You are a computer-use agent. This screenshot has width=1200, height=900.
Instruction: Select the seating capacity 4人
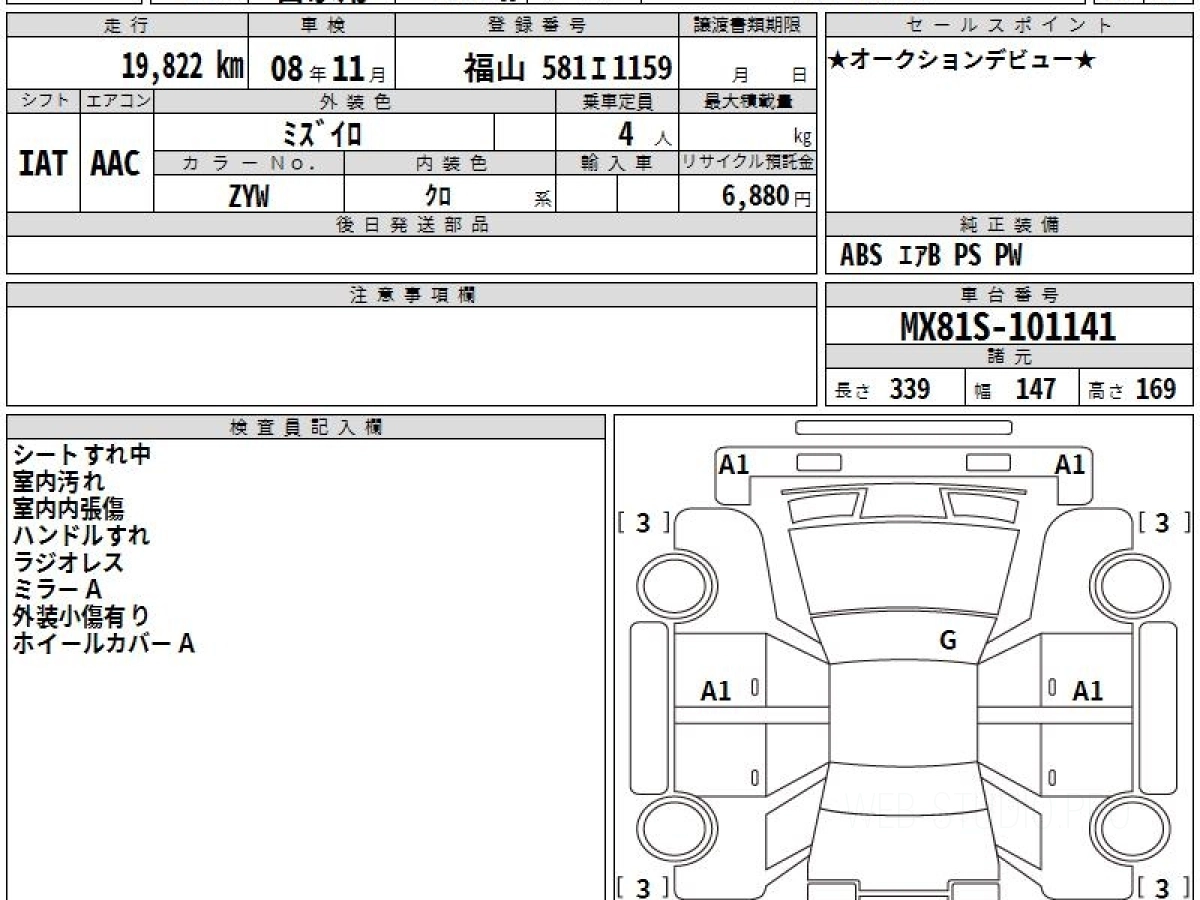[x=644, y=133]
